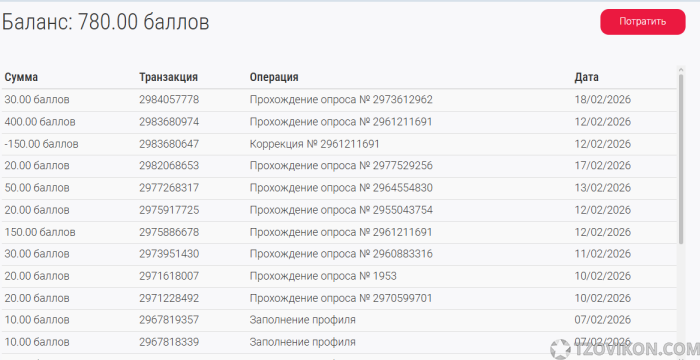The width and height of the screenshot is (700, 360).
Task: Select transaction number 2971618007
Action: coord(169,276)
